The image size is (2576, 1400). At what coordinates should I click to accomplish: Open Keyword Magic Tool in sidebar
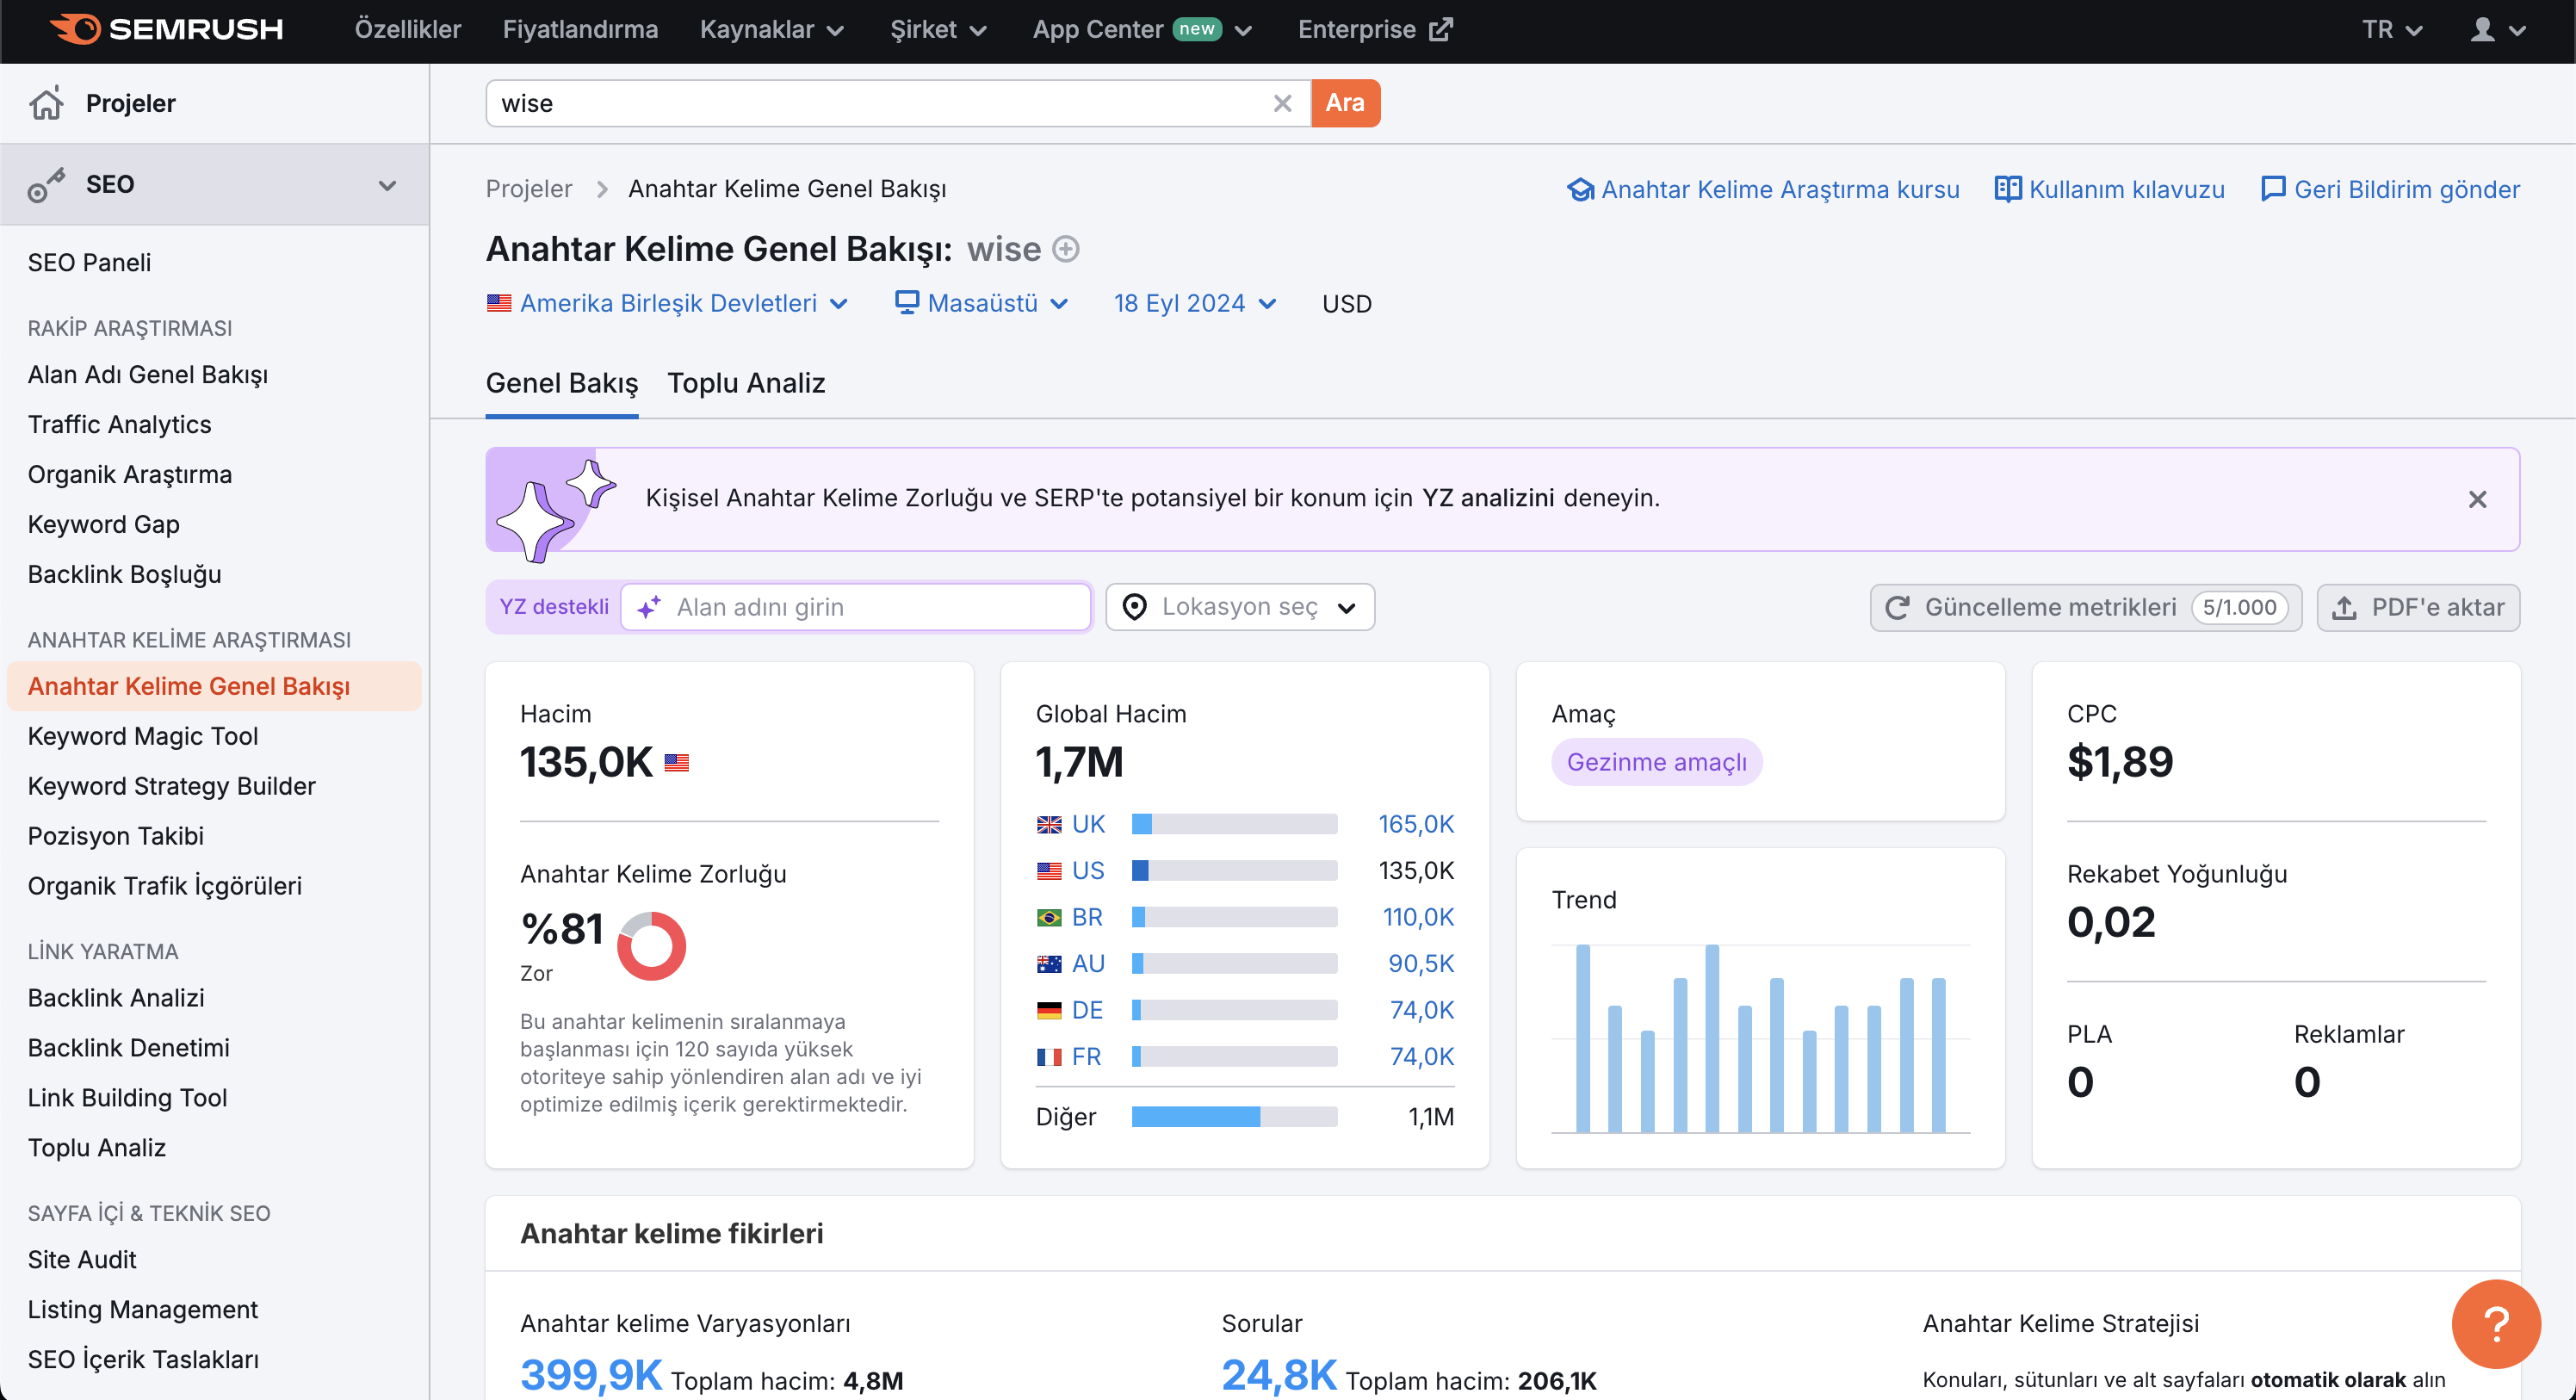tap(143, 736)
